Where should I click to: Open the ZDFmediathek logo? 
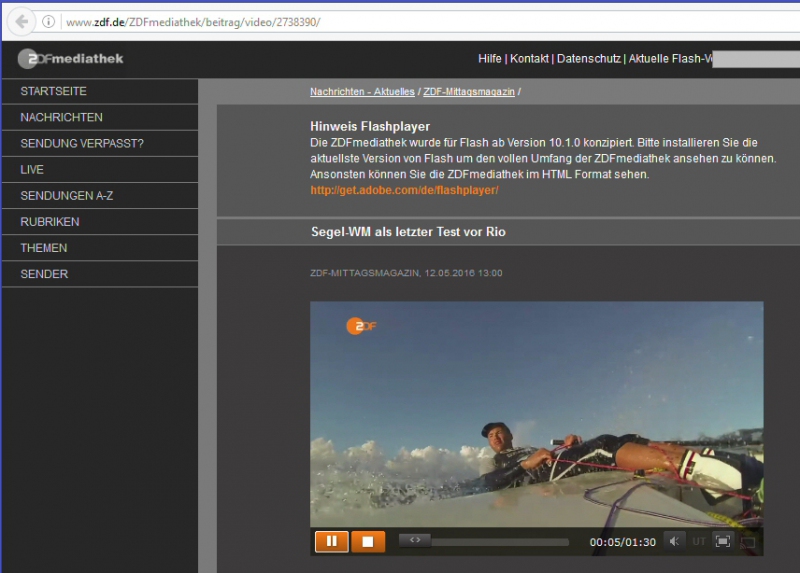coord(71,59)
